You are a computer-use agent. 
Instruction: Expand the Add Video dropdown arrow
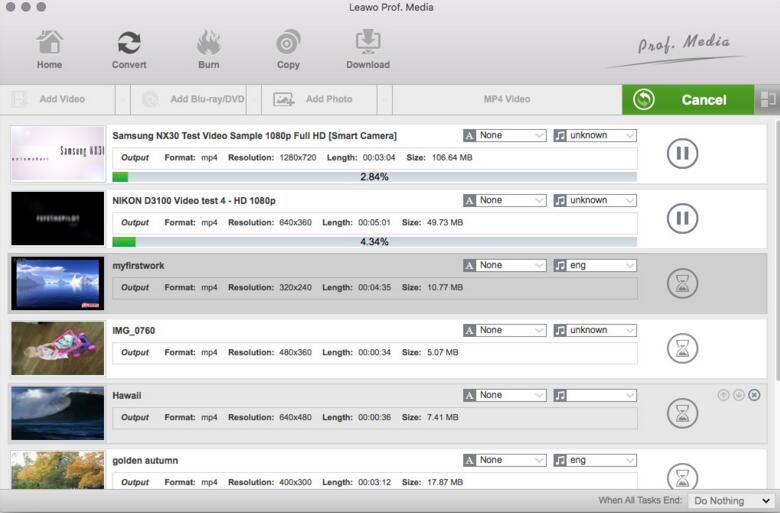(123, 100)
